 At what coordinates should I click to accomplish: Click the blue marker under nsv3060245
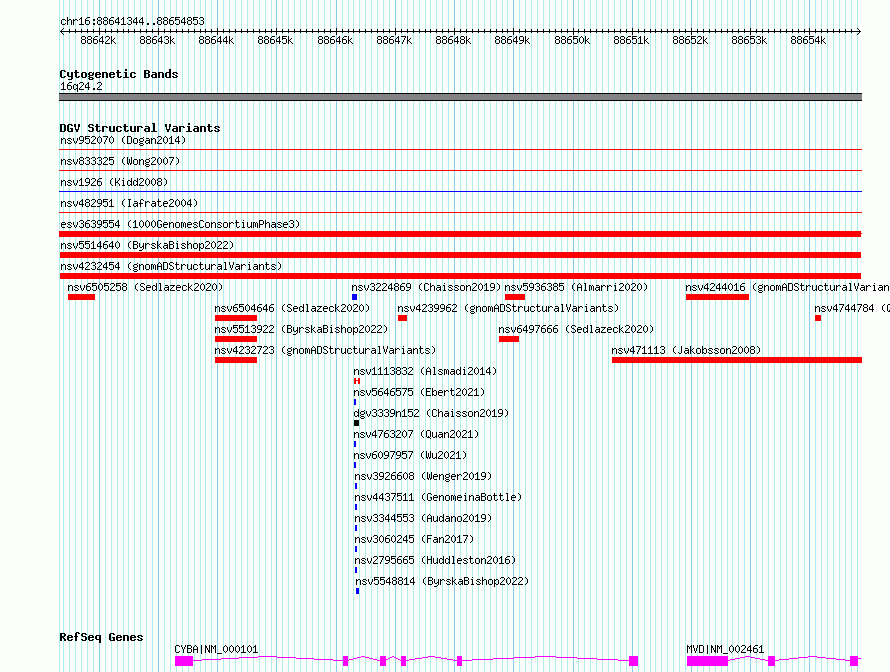[356, 549]
